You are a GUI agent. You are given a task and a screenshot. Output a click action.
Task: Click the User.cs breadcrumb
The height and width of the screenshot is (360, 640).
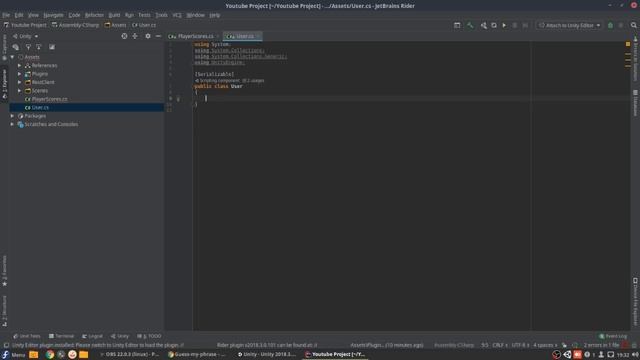144,25
